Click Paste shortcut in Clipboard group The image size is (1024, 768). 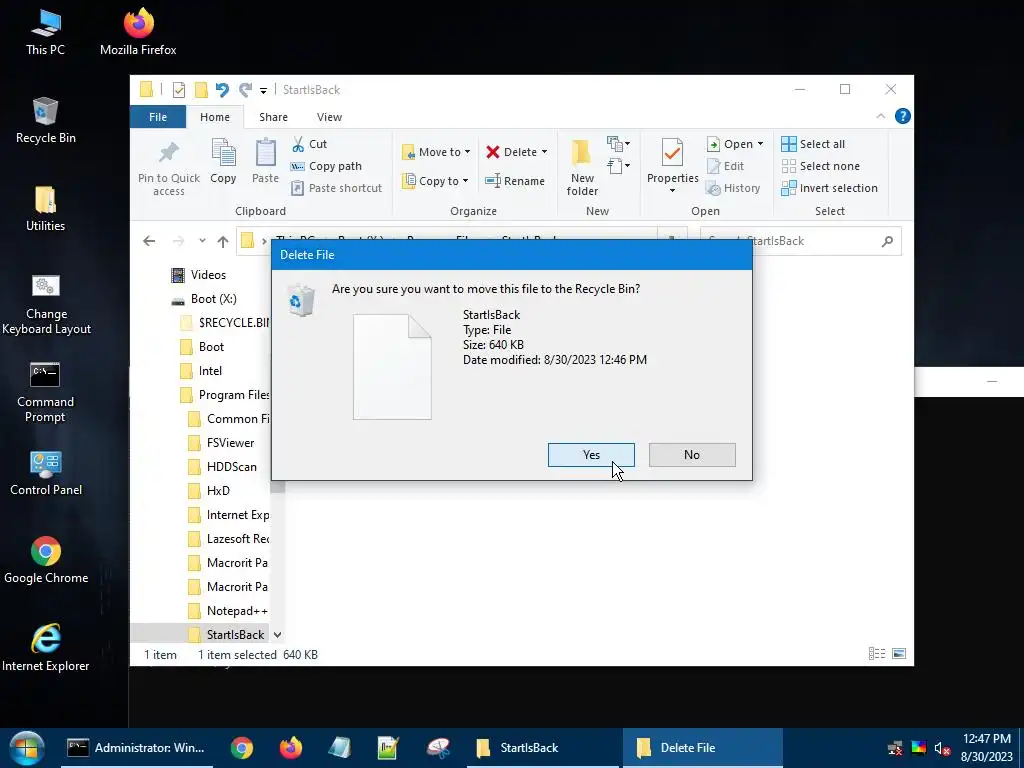[336, 188]
